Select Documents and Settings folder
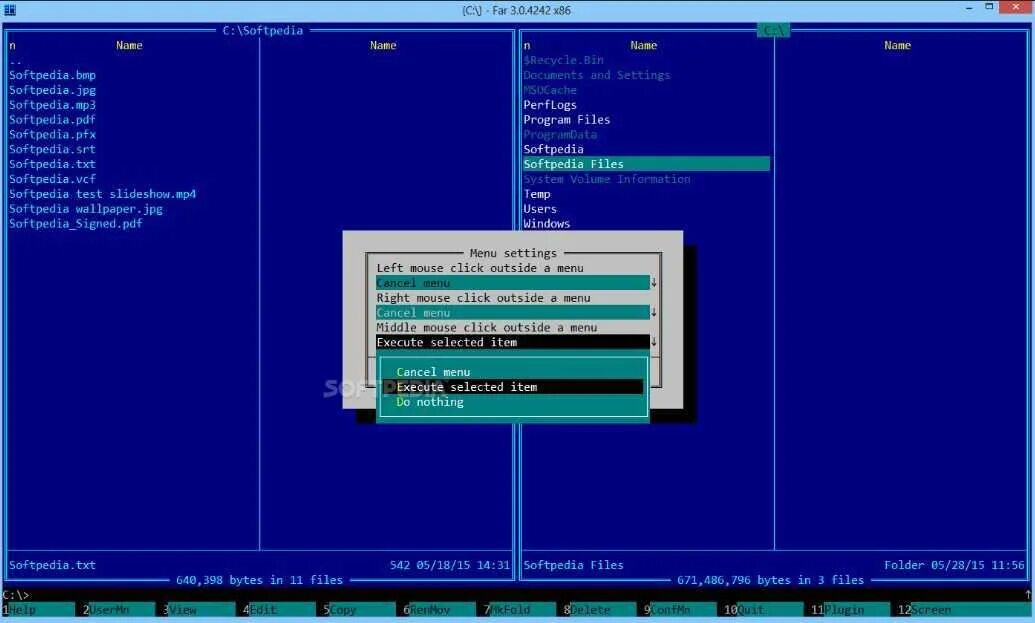 click(597, 75)
